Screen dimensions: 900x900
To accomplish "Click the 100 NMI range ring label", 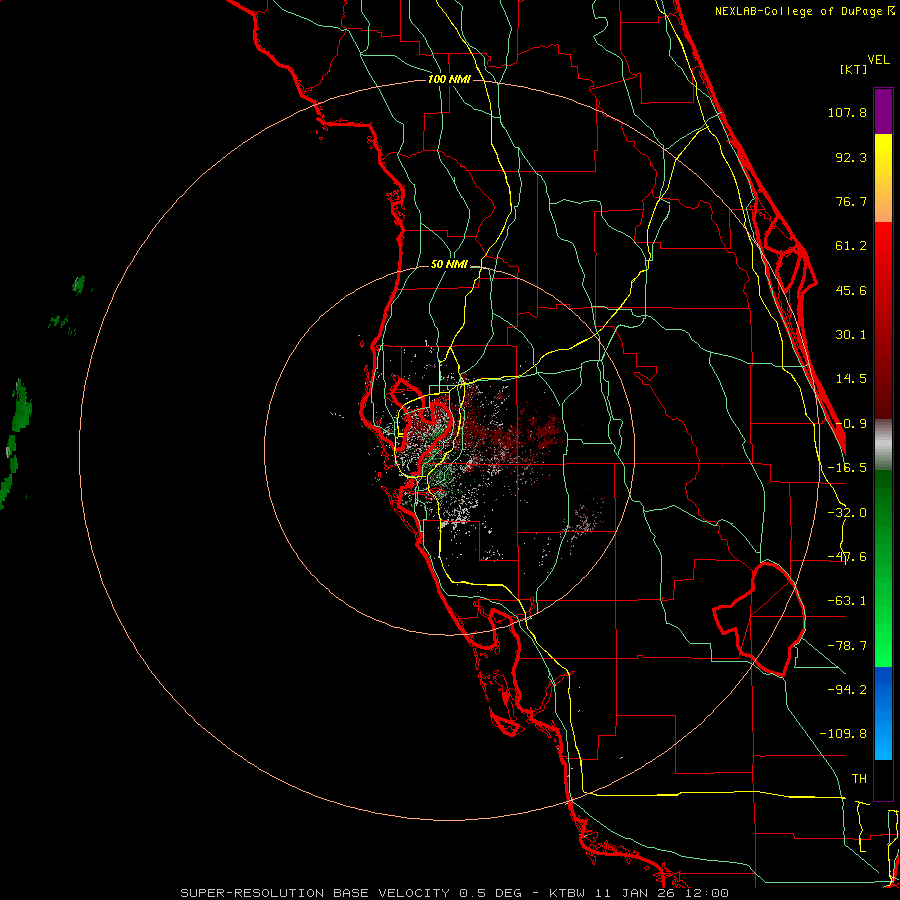I will (x=449, y=79).
